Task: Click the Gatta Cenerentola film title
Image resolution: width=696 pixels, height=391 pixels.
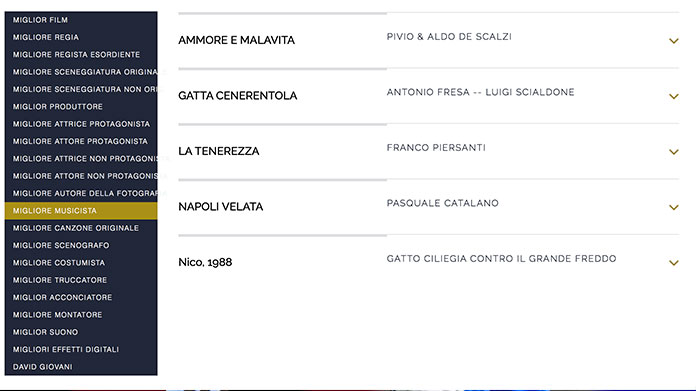Action: click(237, 96)
